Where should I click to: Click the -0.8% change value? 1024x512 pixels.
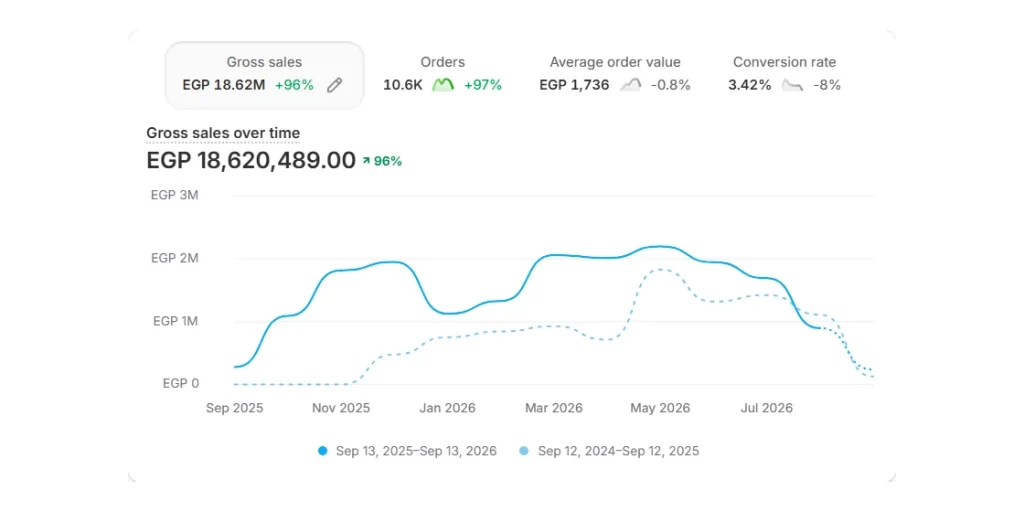click(x=670, y=85)
